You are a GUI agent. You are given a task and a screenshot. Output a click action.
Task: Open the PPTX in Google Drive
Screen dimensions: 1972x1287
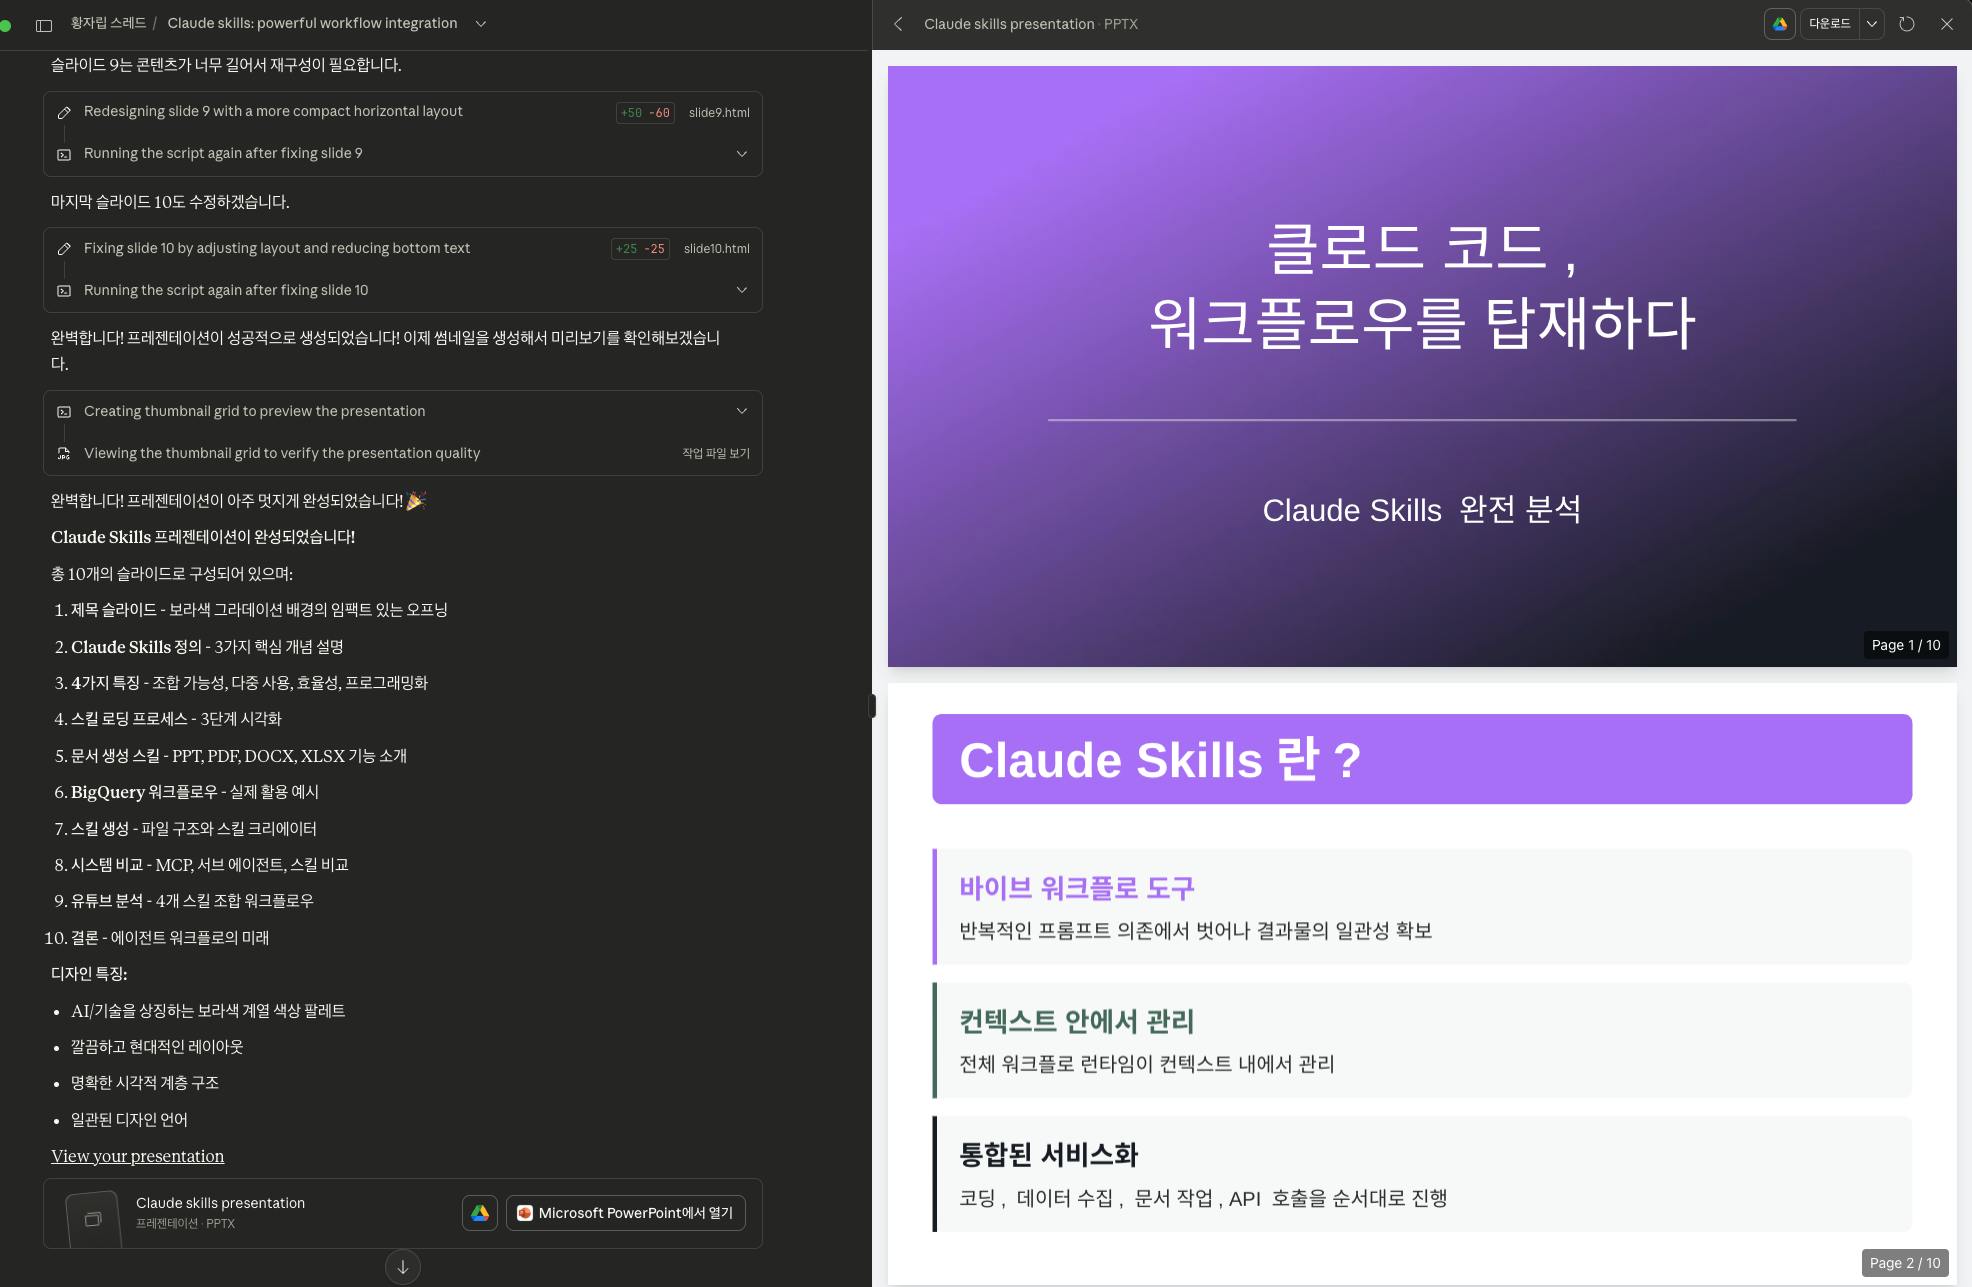click(1779, 24)
